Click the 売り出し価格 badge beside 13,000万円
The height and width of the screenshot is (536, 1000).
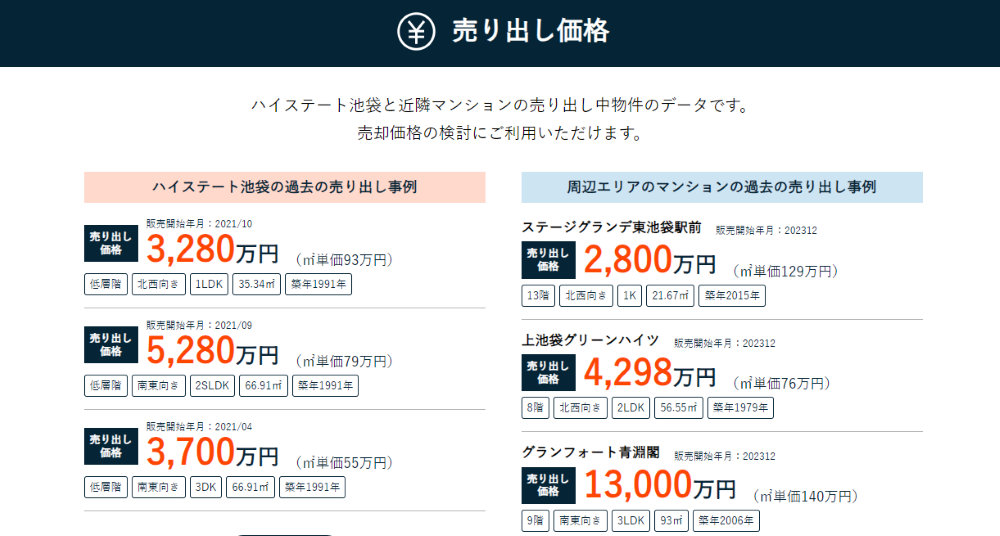548,485
